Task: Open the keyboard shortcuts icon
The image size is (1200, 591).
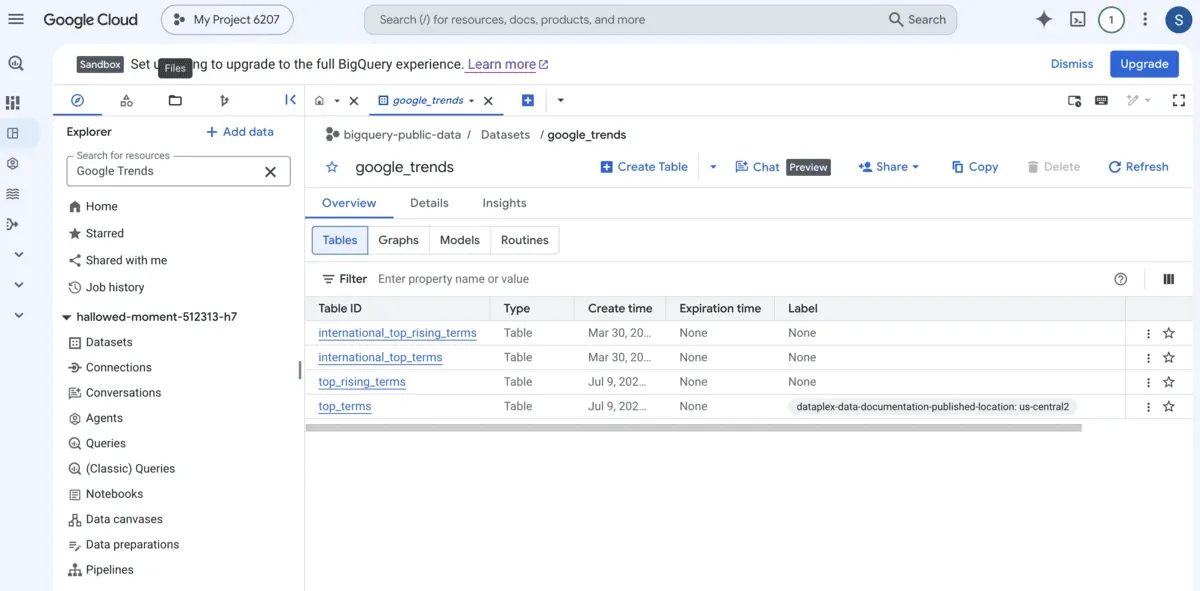Action: [x=1101, y=100]
